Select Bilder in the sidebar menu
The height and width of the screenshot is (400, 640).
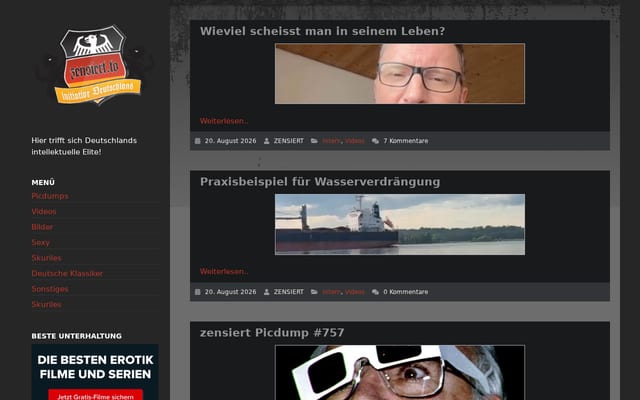coord(42,227)
